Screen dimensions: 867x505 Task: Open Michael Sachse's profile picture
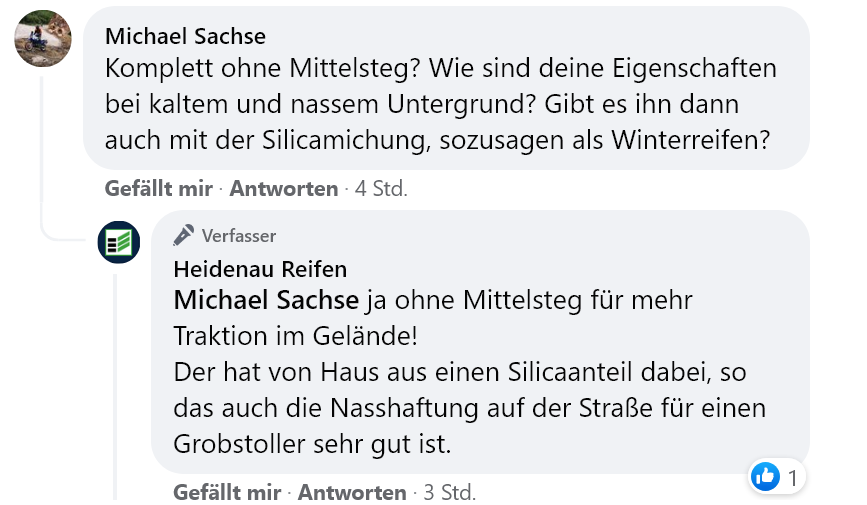coord(43,40)
